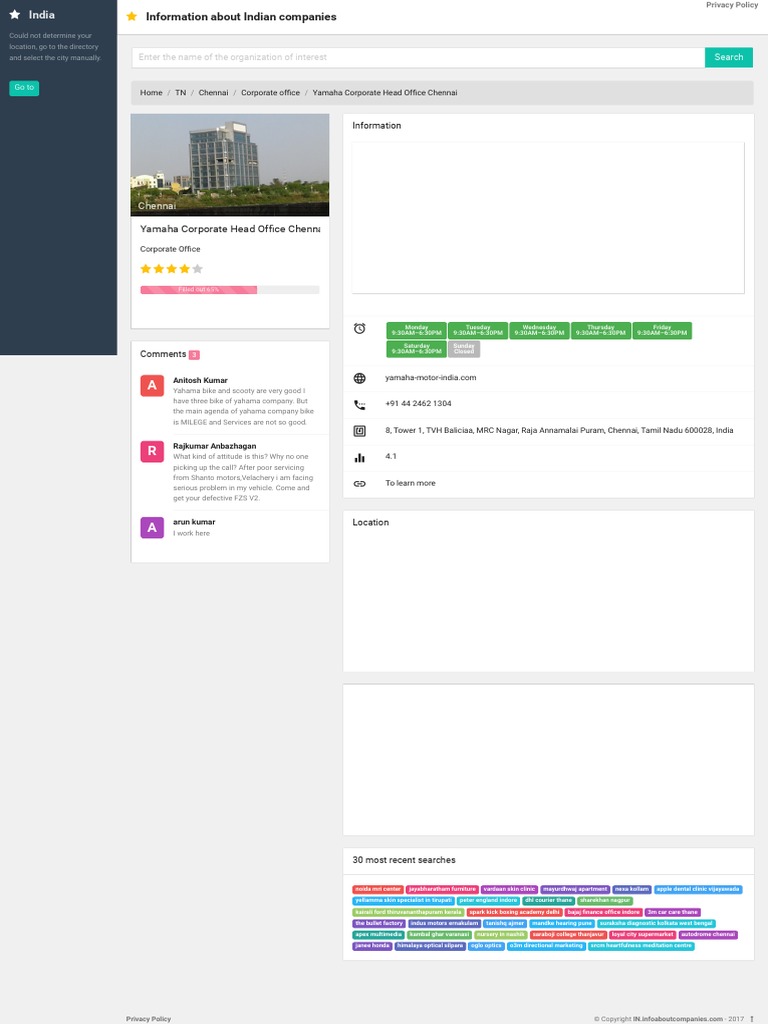Open the dhl courier thane tag

pyautogui.click(x=549, y=901)
